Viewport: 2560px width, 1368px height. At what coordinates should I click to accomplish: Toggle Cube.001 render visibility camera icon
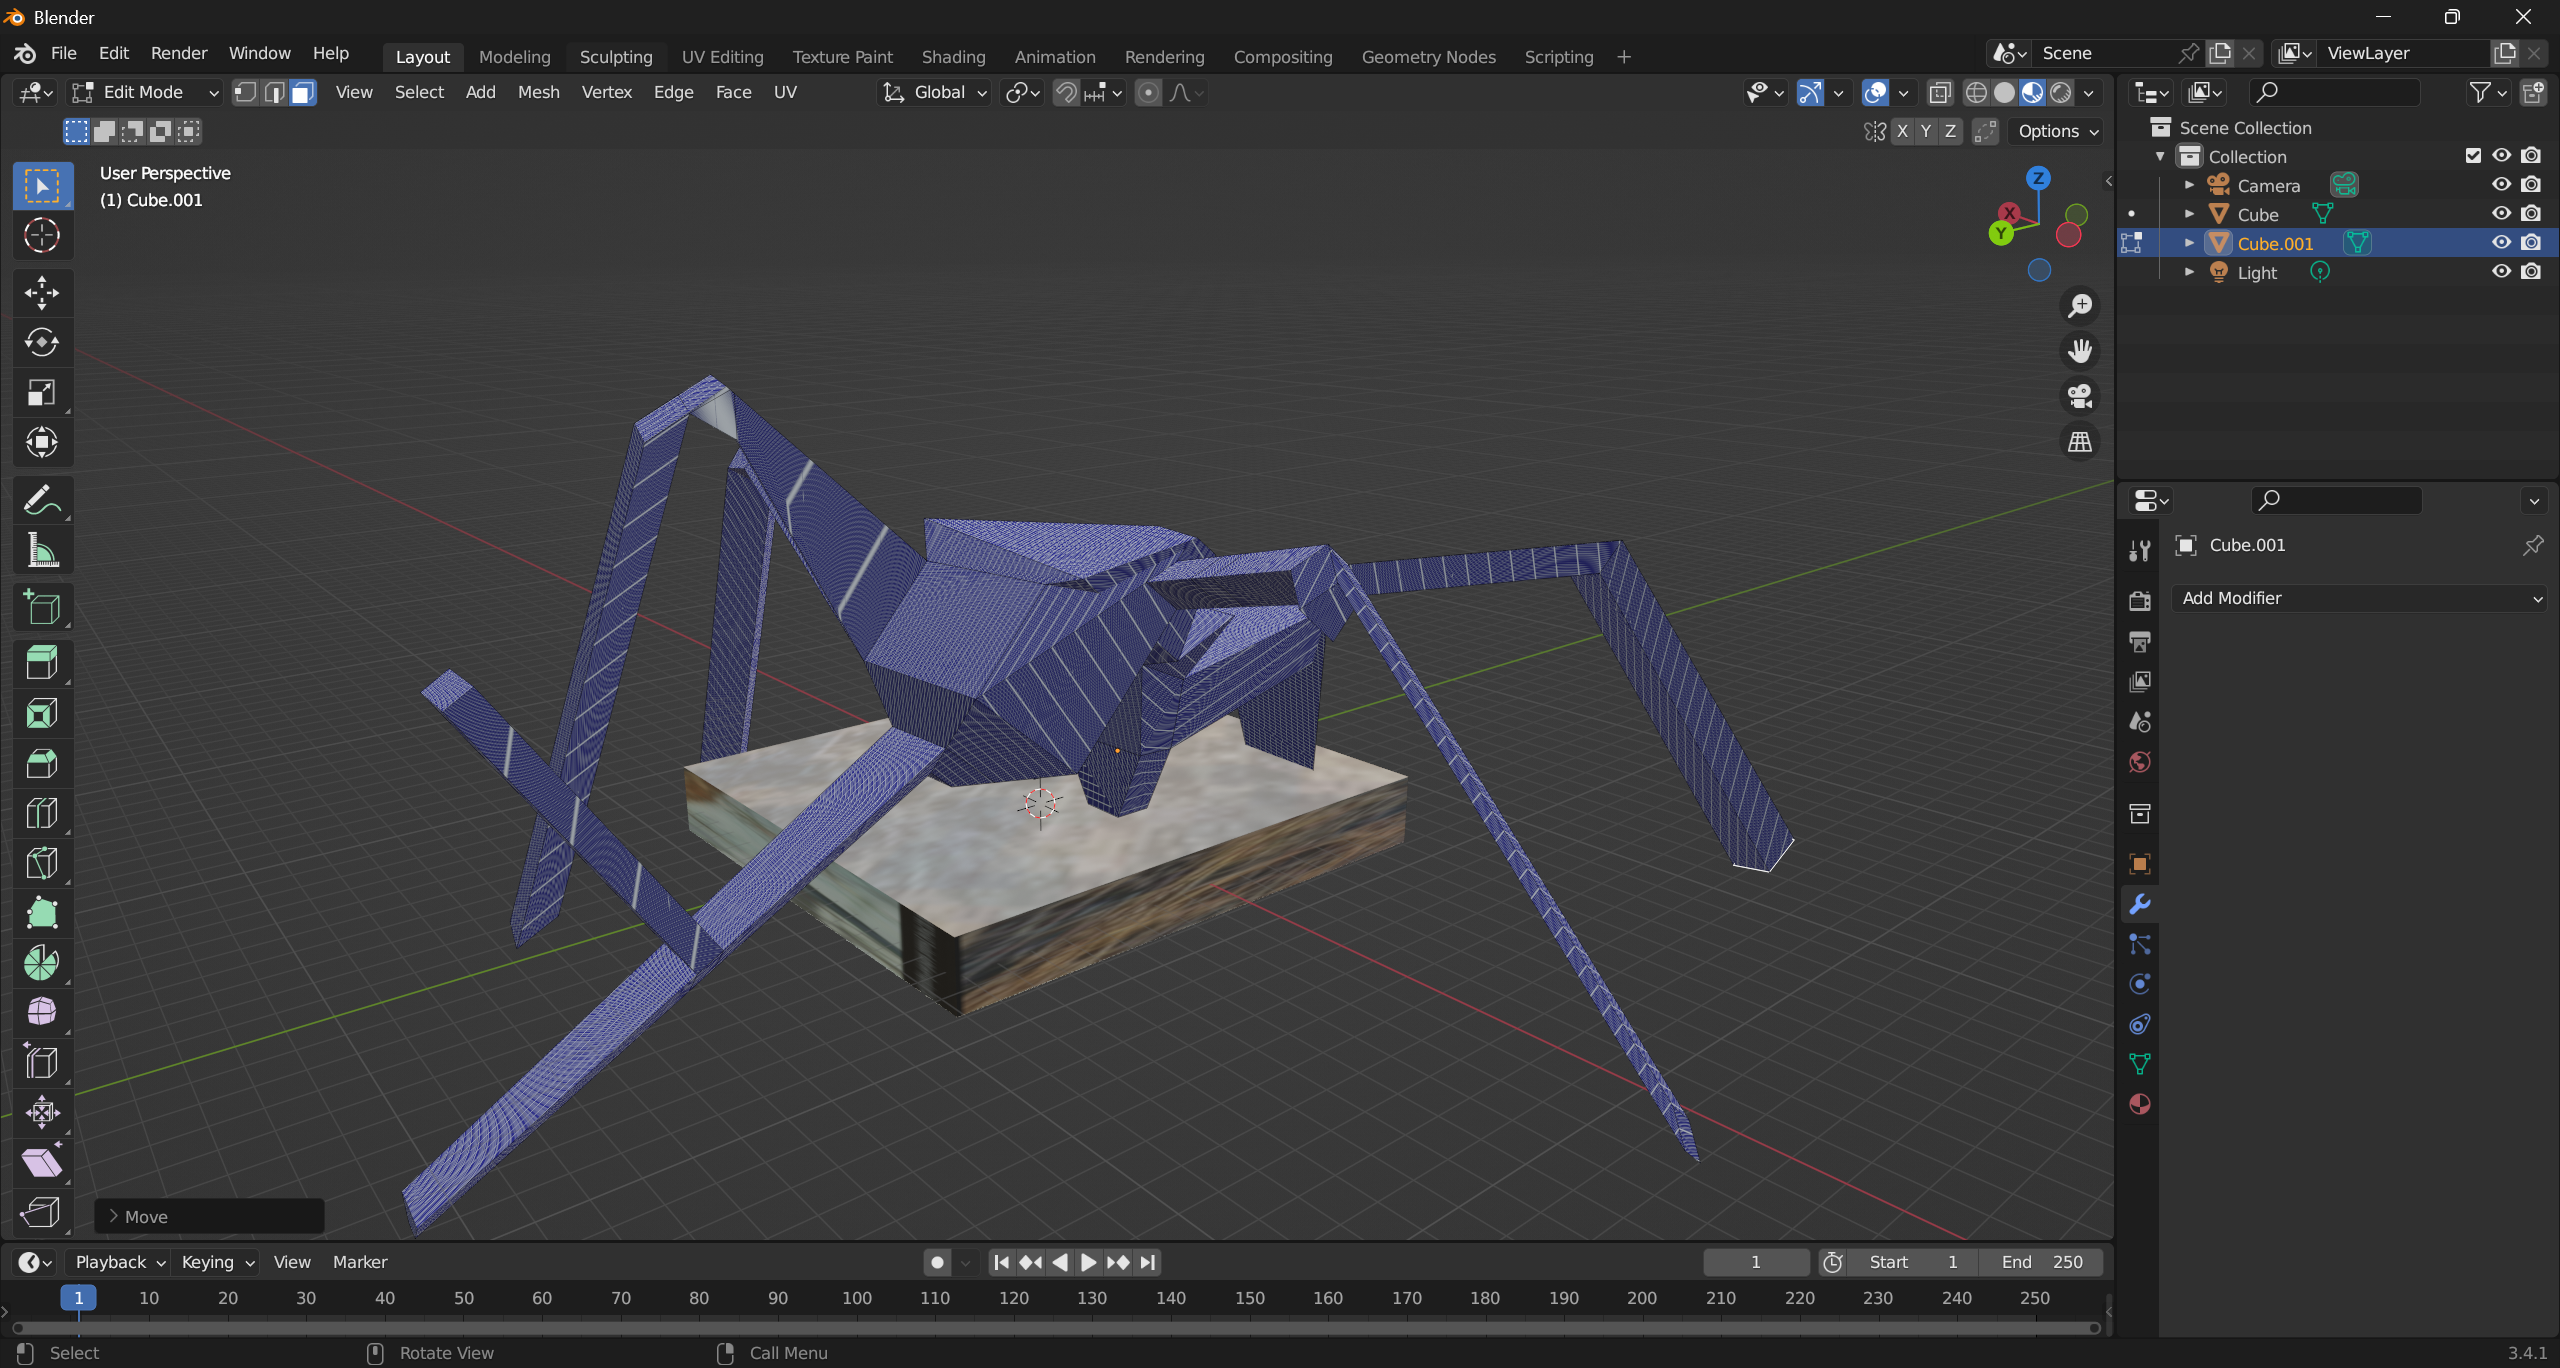click(x=2531, y=243)
